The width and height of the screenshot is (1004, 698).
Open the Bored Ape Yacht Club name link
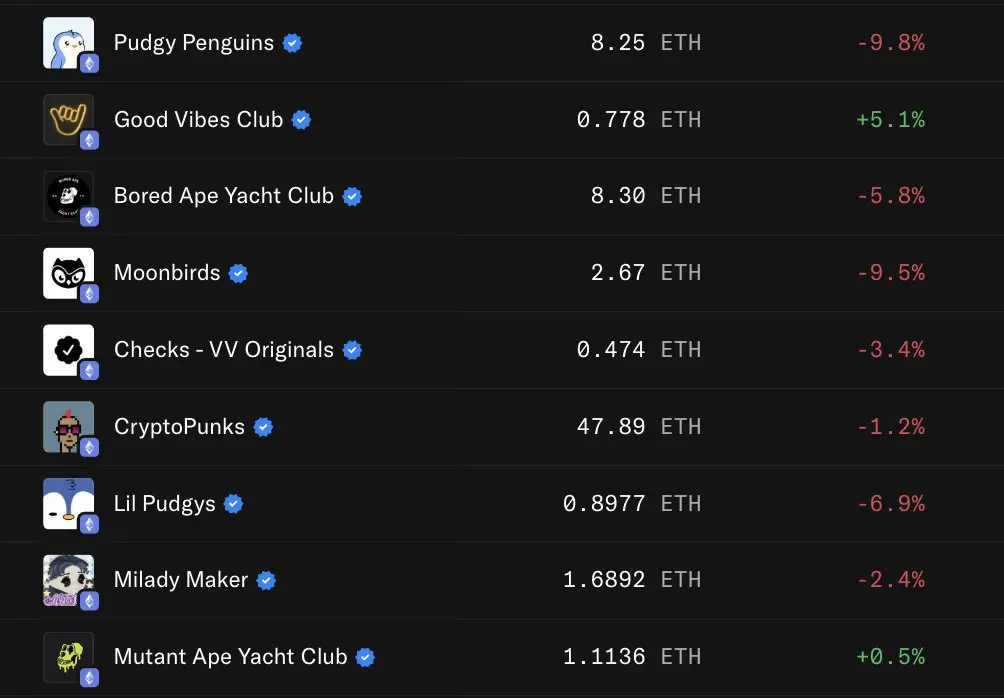coord(223,196)
